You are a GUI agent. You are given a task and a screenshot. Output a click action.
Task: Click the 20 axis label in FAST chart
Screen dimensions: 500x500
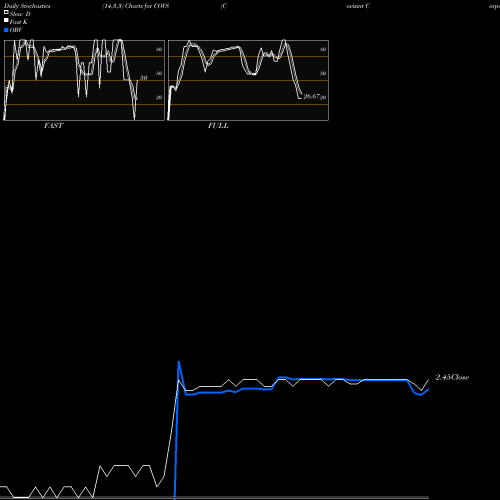pyautogui.click(x=159, y=97)
